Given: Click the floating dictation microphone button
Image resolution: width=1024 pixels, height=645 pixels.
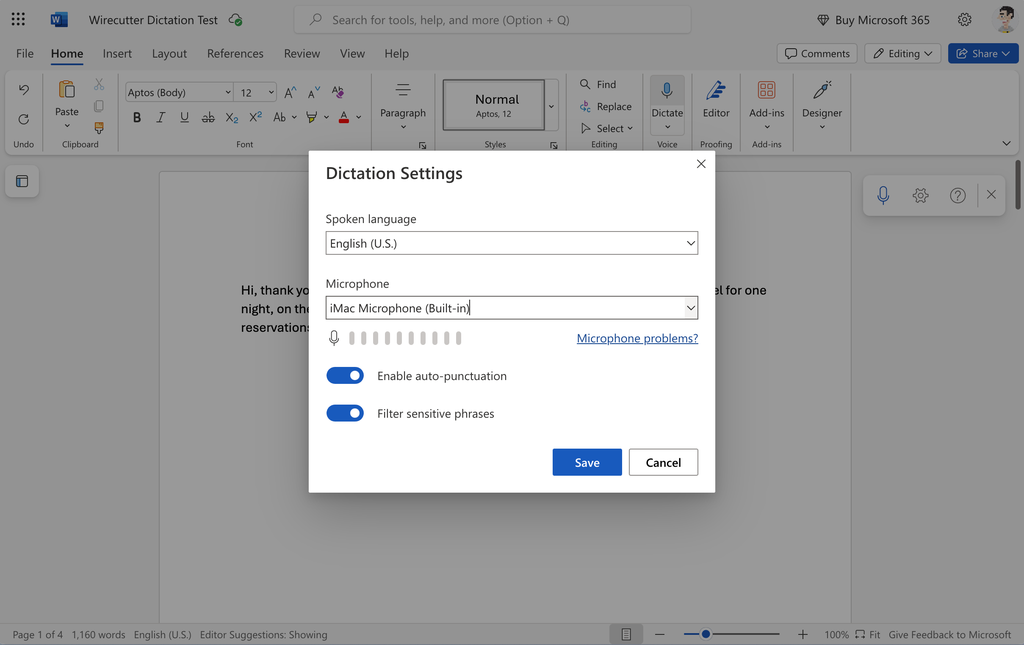Looking at the screenshot, I should click(883, 195).
